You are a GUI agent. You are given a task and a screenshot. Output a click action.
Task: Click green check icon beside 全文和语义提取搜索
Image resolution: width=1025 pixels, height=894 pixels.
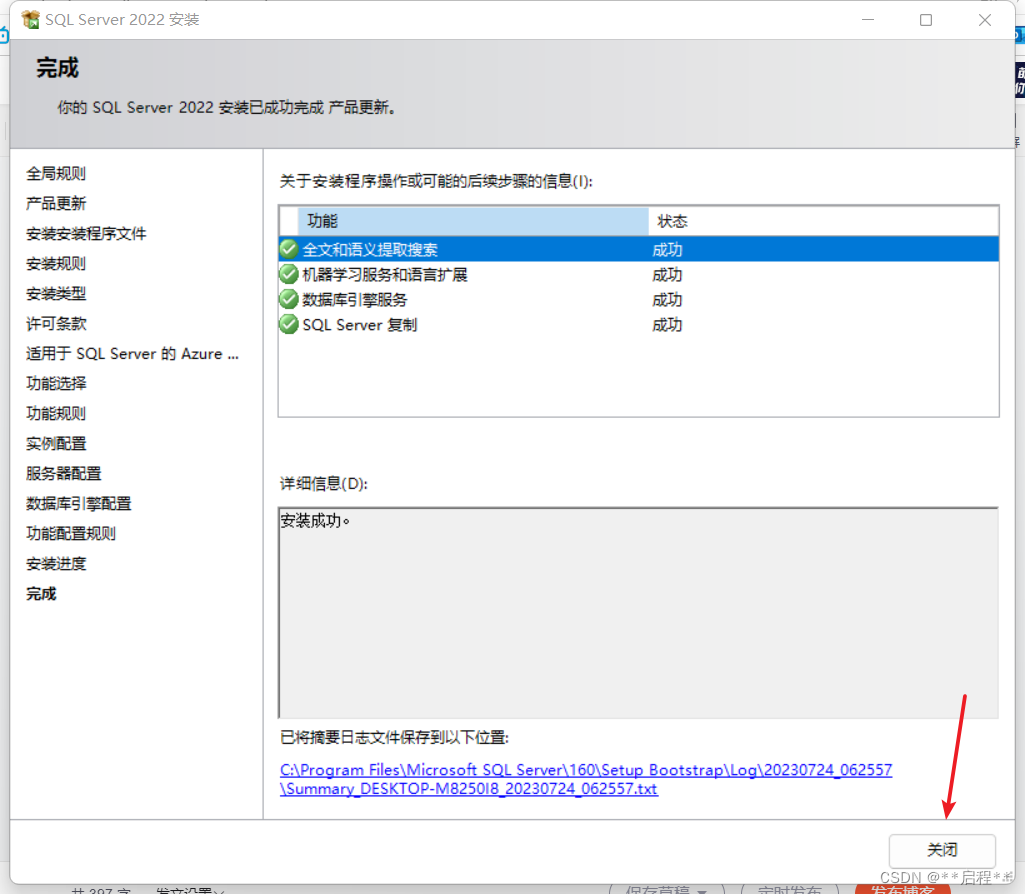coord(288,249)
